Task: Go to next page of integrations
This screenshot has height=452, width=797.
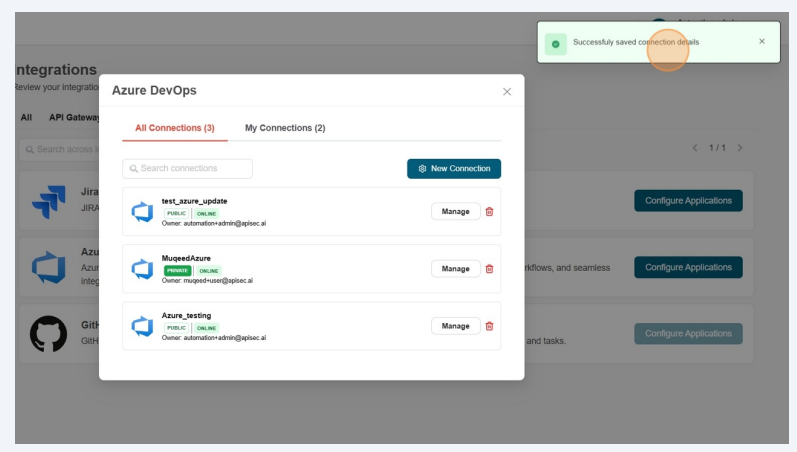Action: 740,148
